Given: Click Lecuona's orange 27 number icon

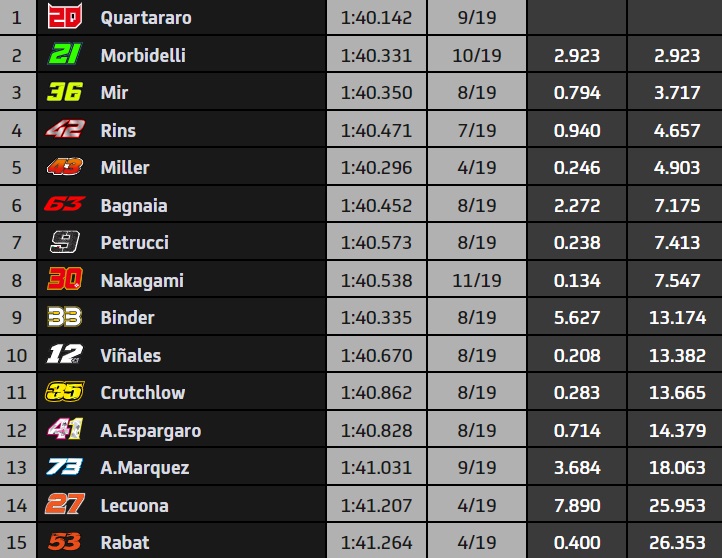Looking at the screenshot, I should (65, 504).
